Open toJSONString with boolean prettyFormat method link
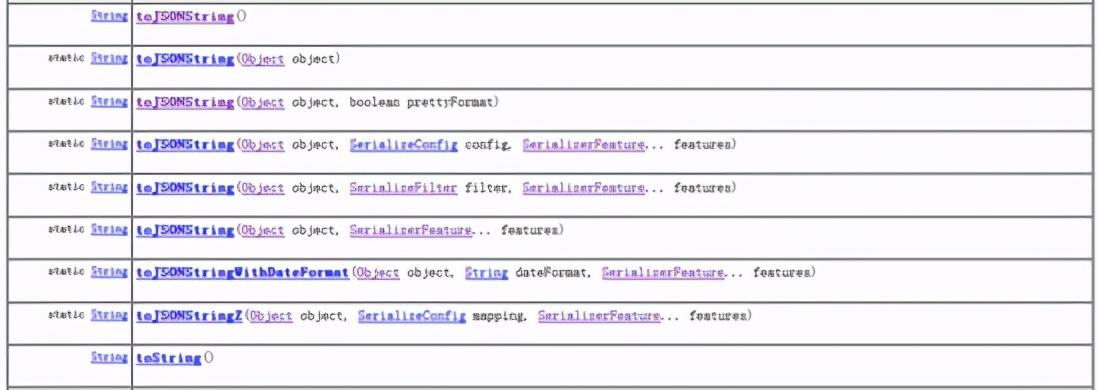The width and height of the screenshot is (1100, 390). [x=185, y=102]
